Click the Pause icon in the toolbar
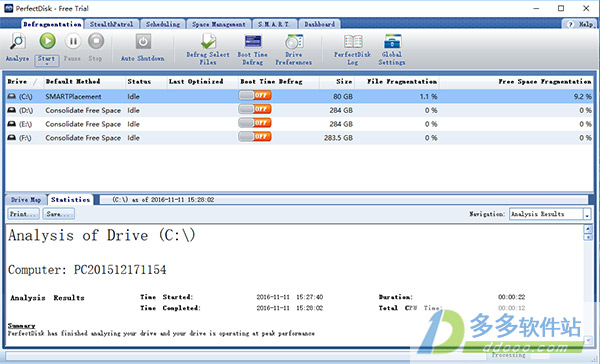600x364 pixels. coord(73,41)
